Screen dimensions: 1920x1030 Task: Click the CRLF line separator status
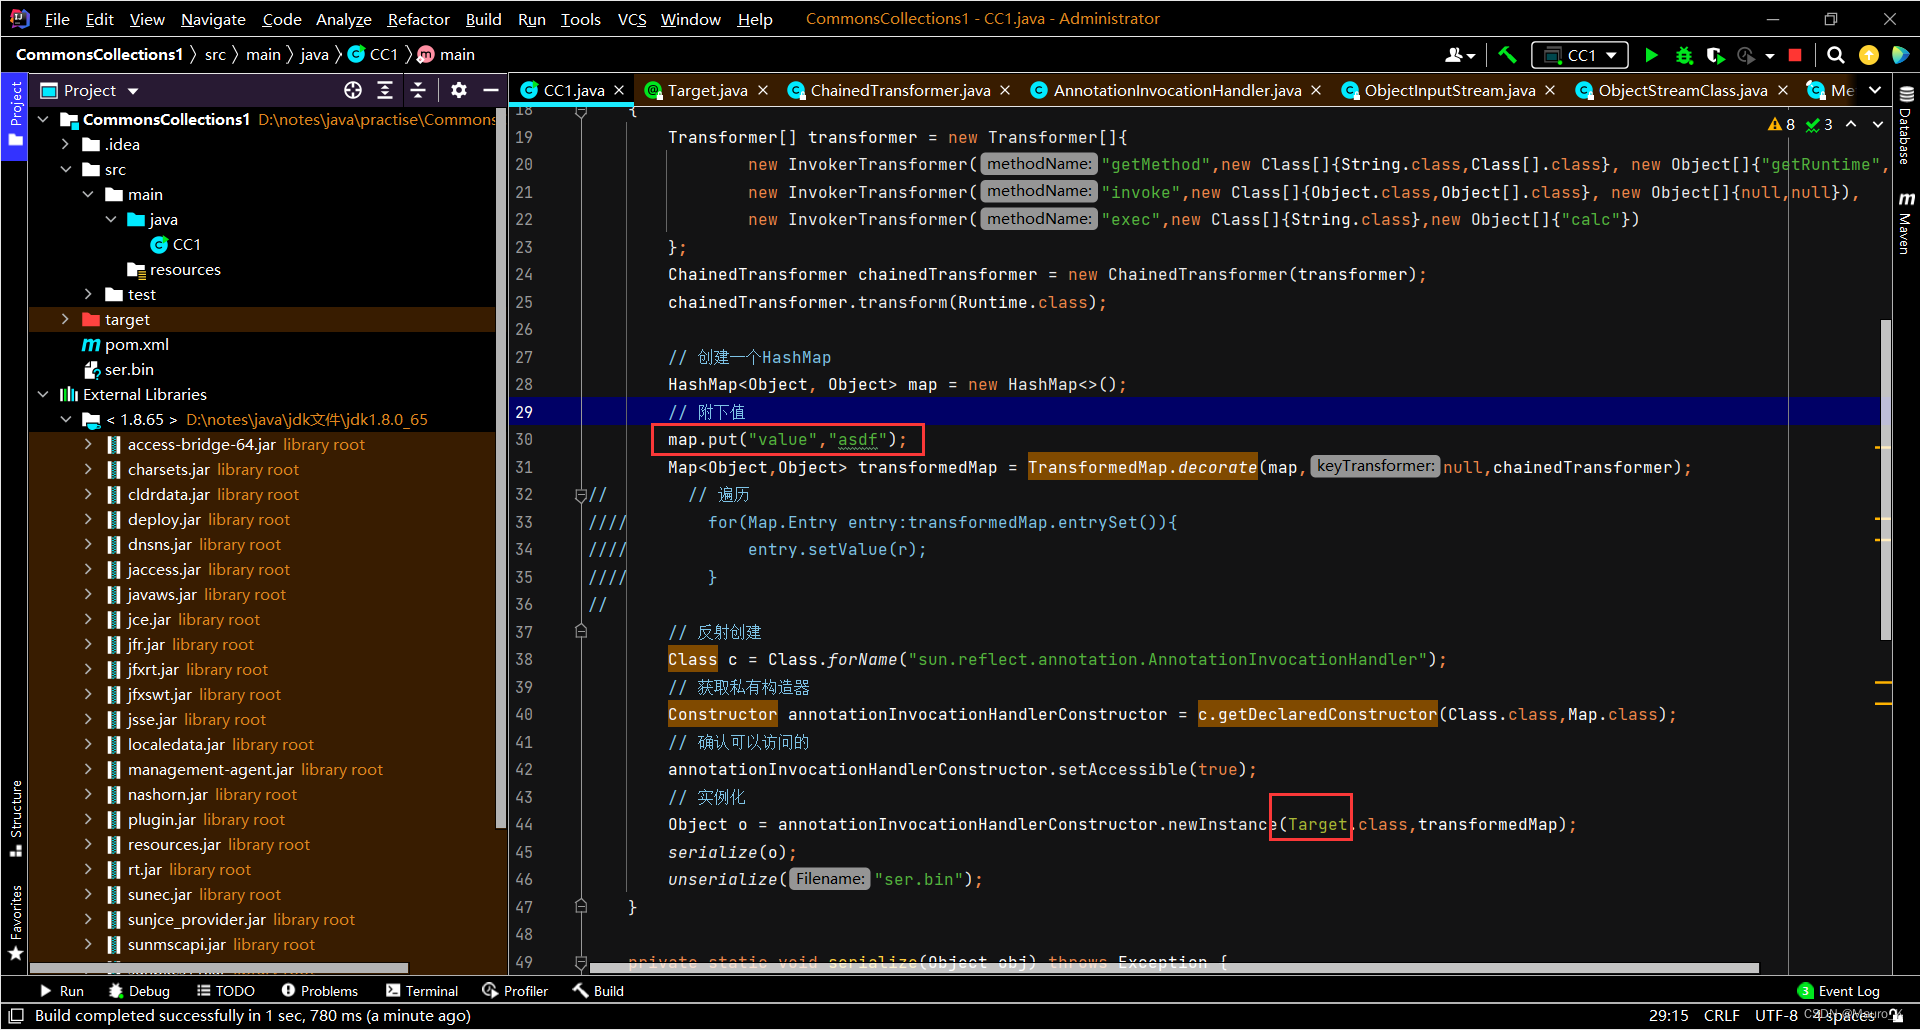(x=1721, y=1015)
